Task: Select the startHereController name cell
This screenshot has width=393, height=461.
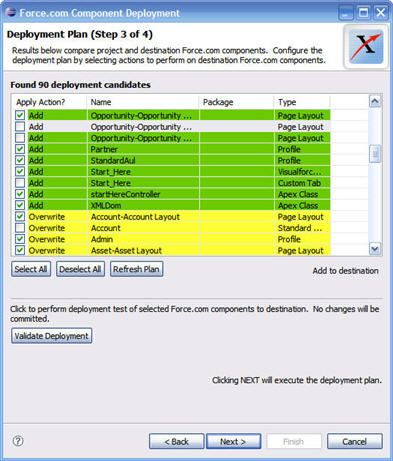Action: [x=143, y=194]
